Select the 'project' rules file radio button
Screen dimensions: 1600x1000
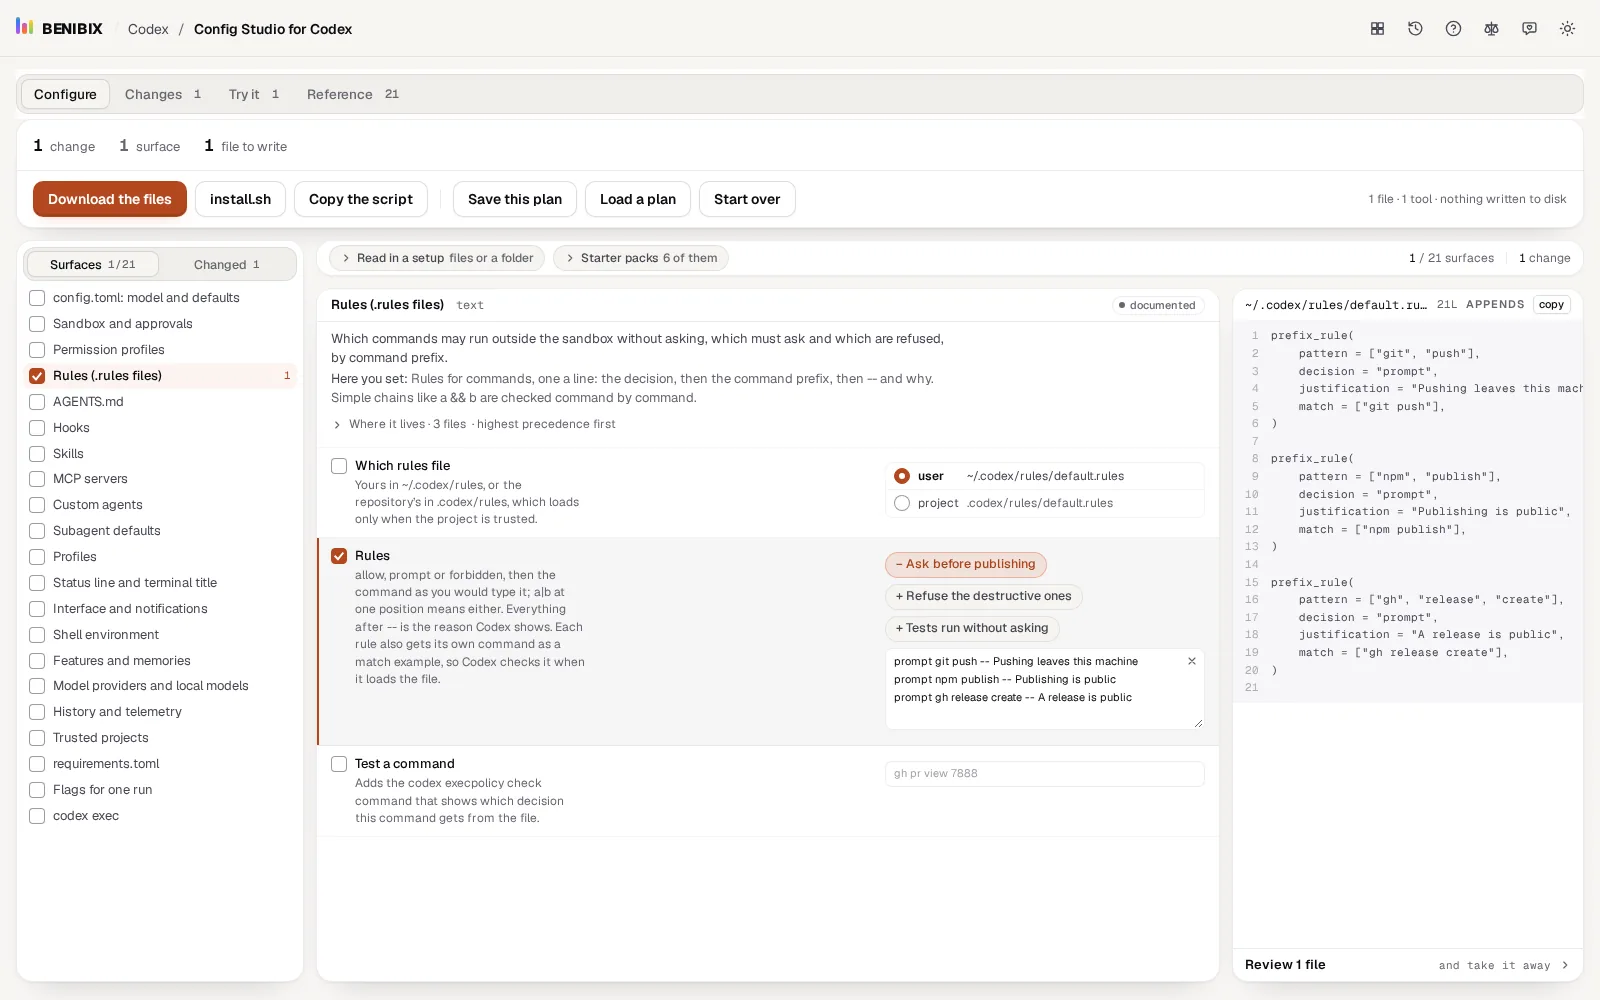pyautogui.click(x=902, y=503)
